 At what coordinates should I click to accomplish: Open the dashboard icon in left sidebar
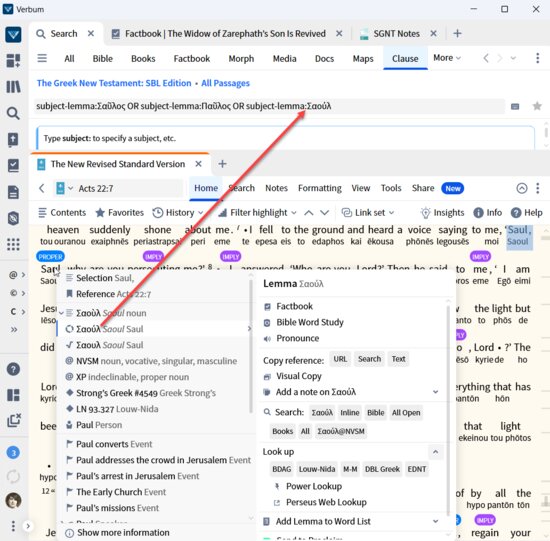click(13, 60)
